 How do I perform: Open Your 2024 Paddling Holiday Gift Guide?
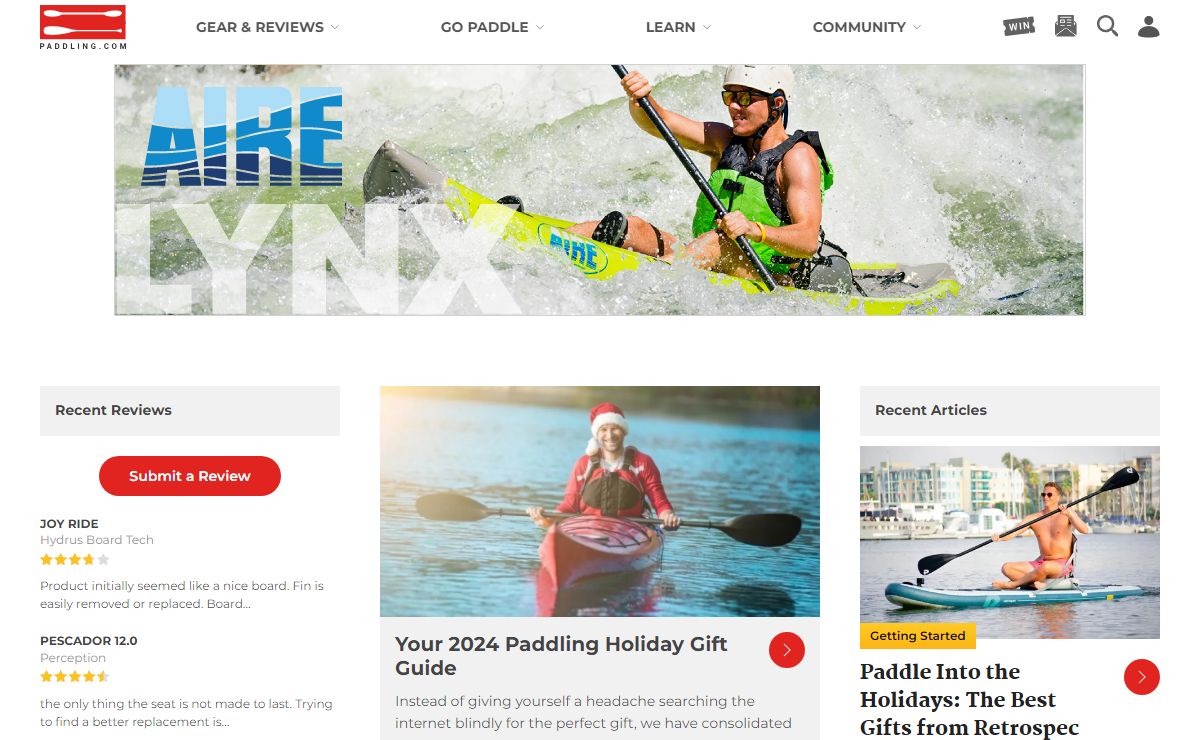point(561,656)
